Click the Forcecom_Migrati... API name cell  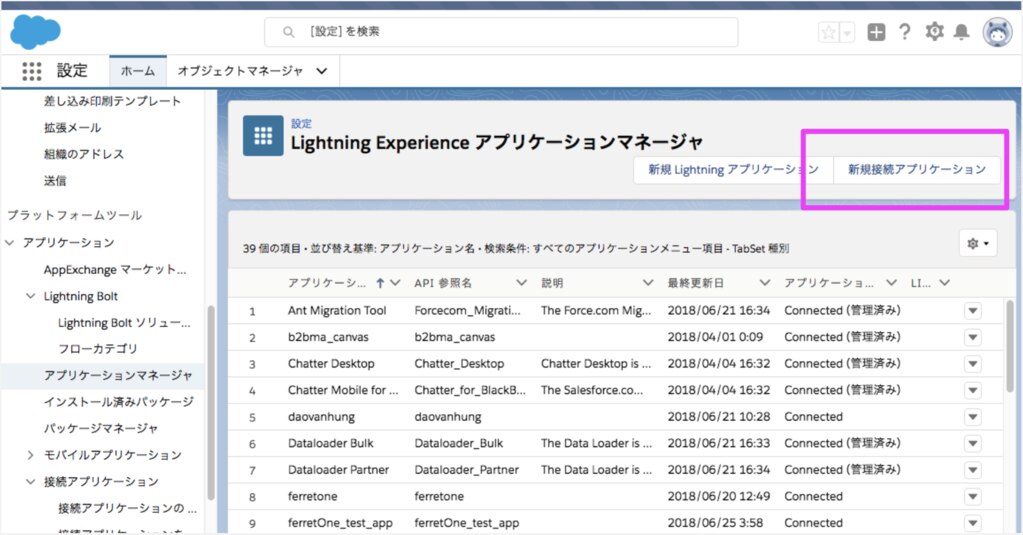468,311
